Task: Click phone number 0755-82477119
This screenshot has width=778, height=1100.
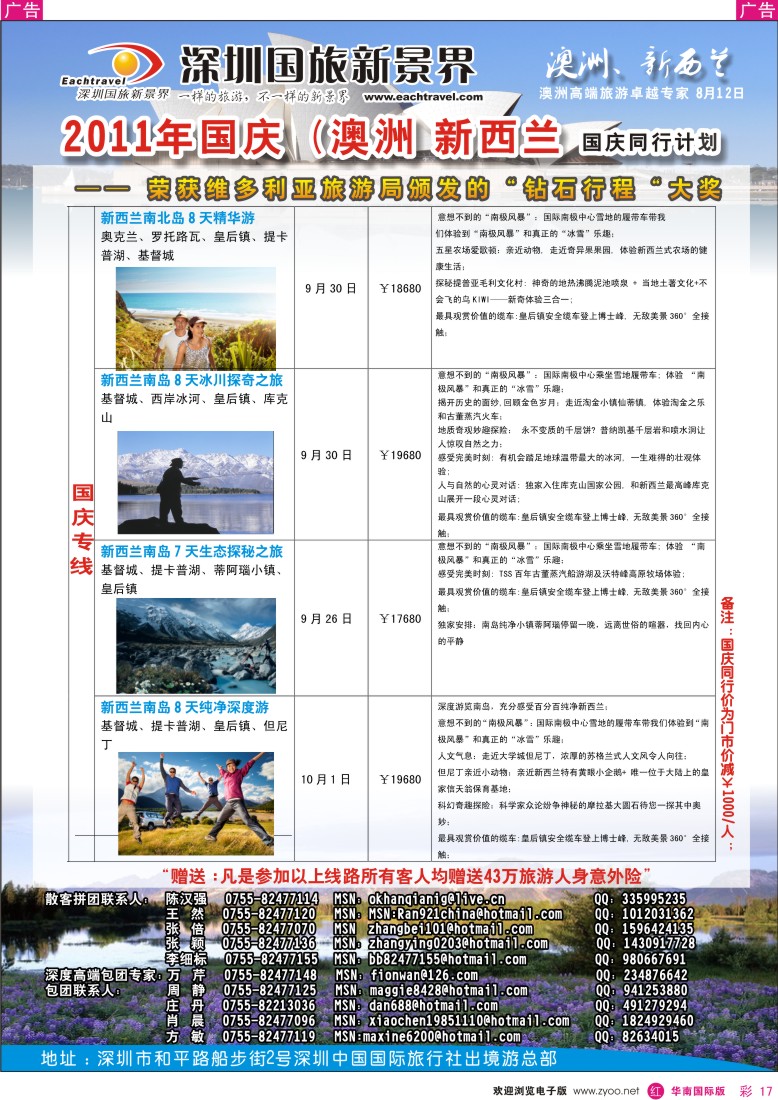Action: click(x=269, y=1036)
